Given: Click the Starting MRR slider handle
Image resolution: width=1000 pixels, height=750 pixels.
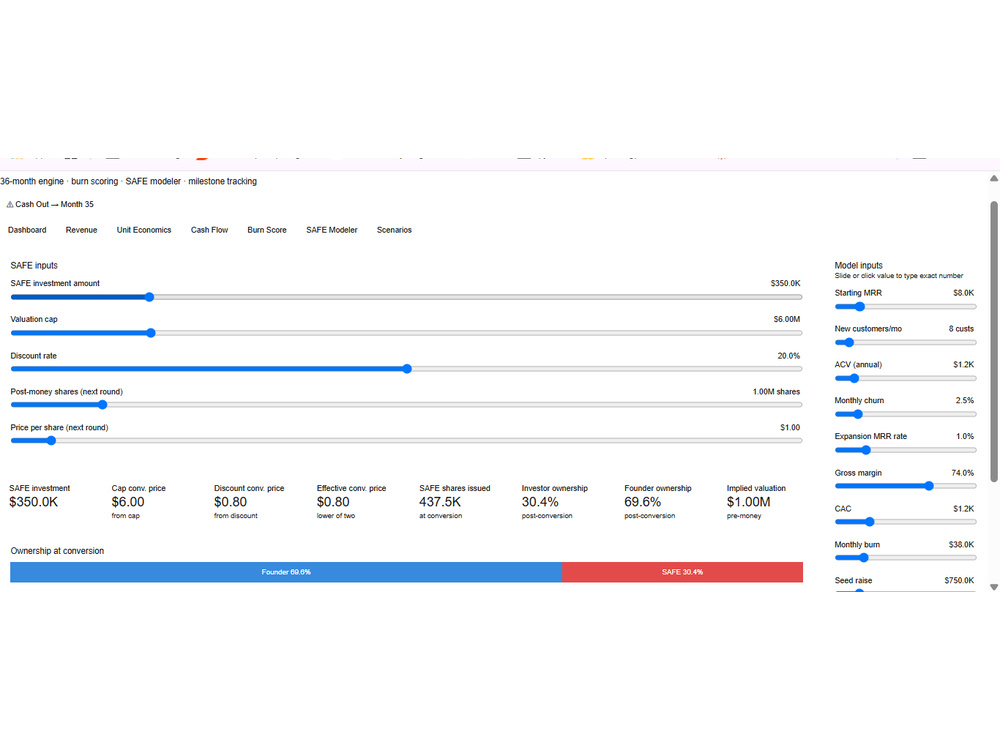Looking at the screenshot, I should click(860, 307).
